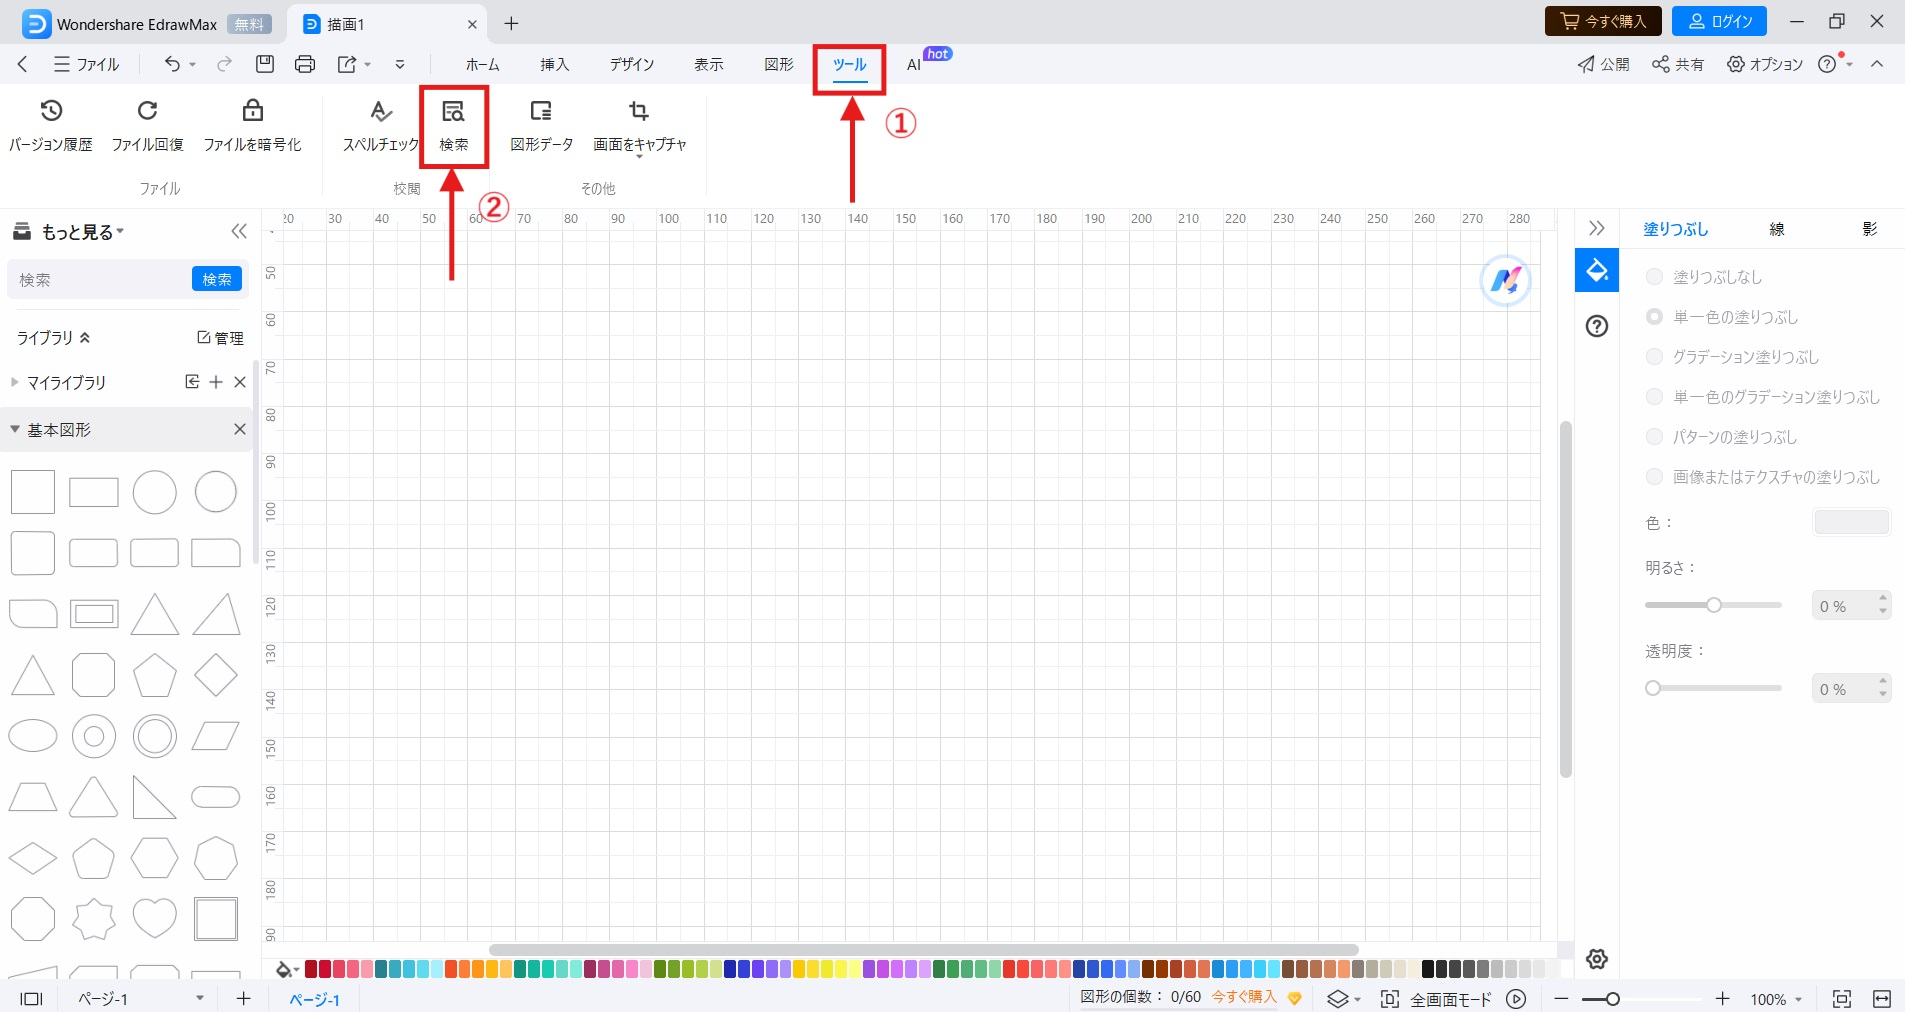Switch to the ホーム tab
Image resolution: width=1905 pixels, height=1012 pixels.
tap(482, 64)
